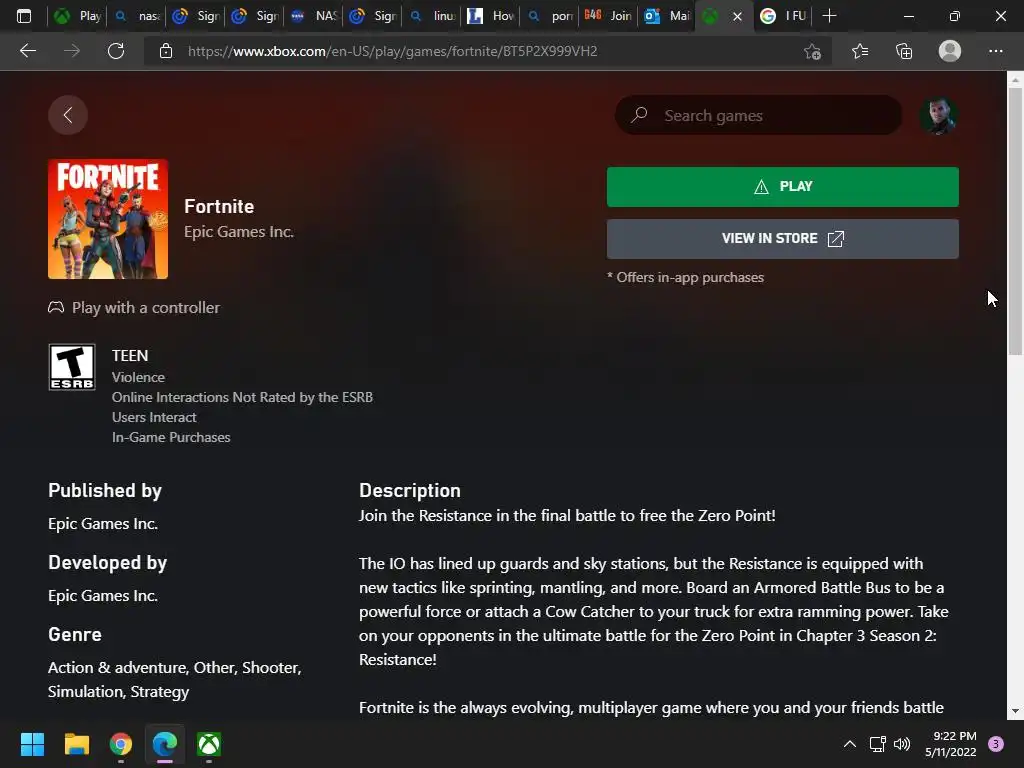Open Microsoft Edge from taskbar
1024x768 pixels.
(165, 744)
